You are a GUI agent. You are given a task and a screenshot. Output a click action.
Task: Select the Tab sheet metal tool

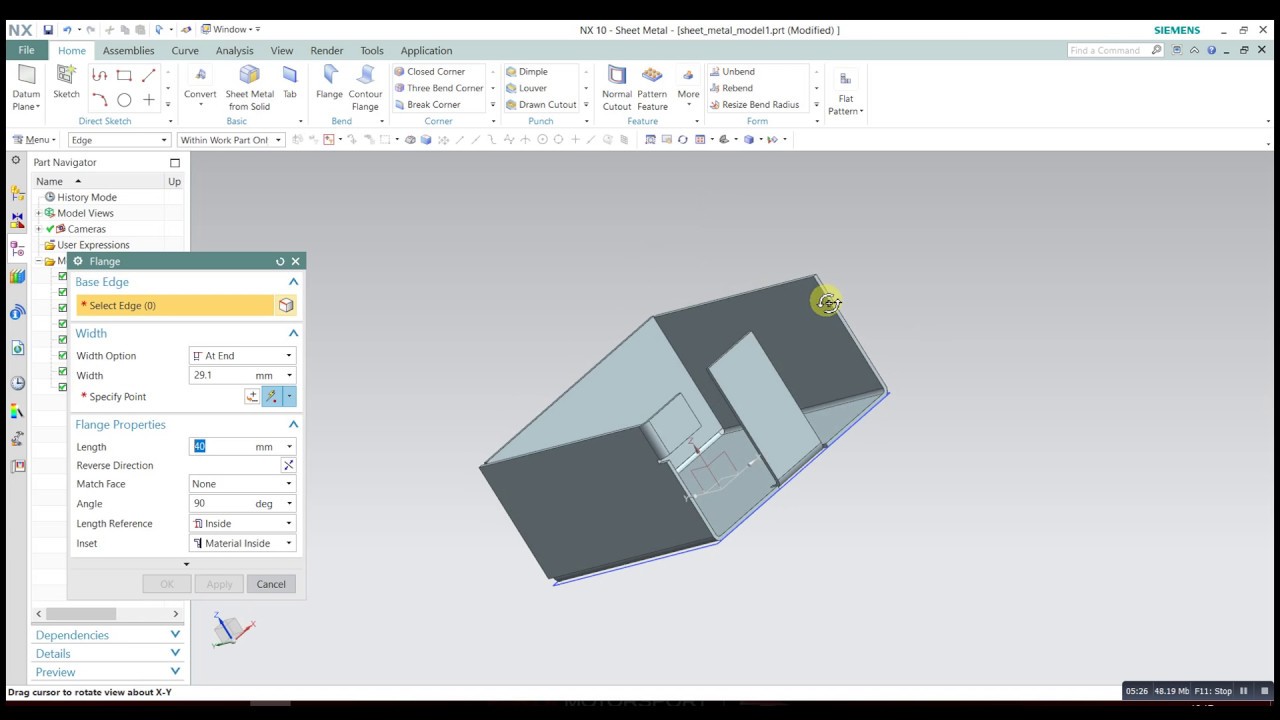pyautogui.click(x=289, y=82)
